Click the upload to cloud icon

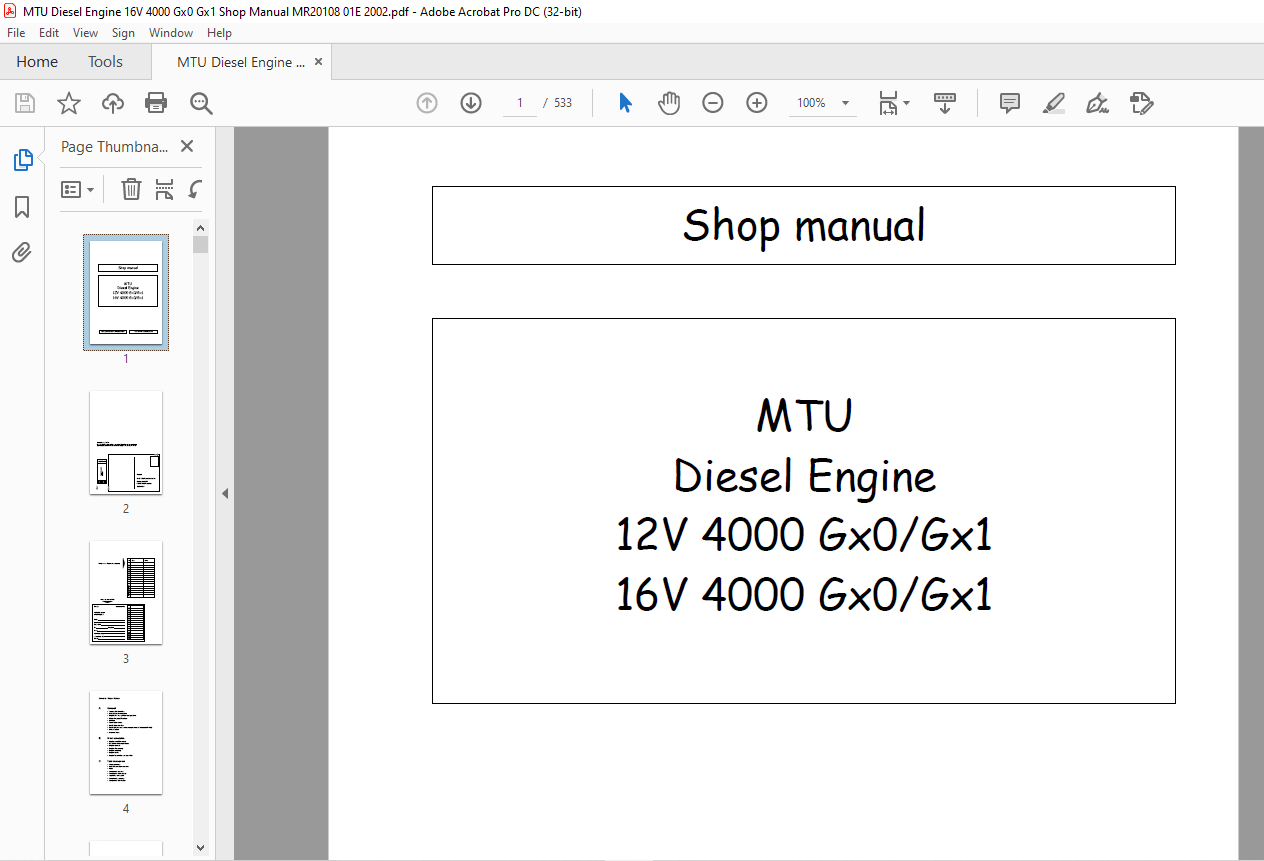pyautogui.click(x=113, y=103)
